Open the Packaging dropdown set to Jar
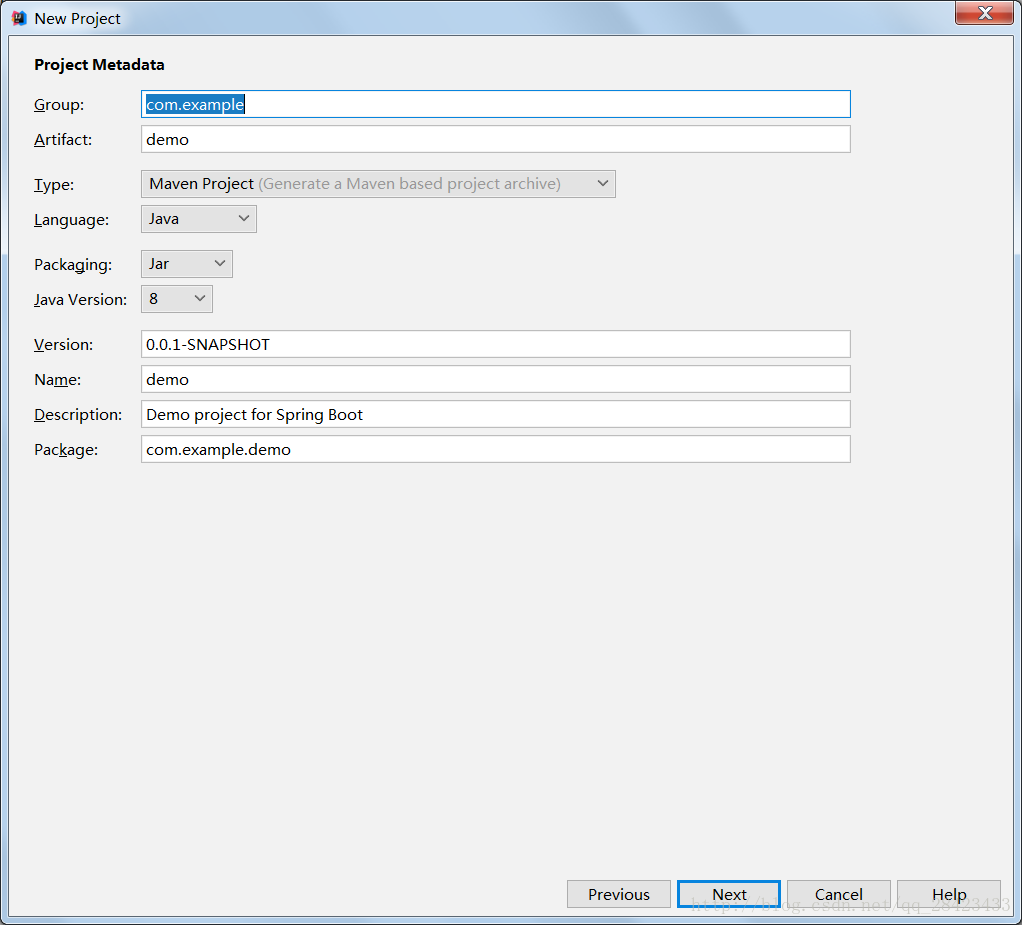 (x=186, y=264)
